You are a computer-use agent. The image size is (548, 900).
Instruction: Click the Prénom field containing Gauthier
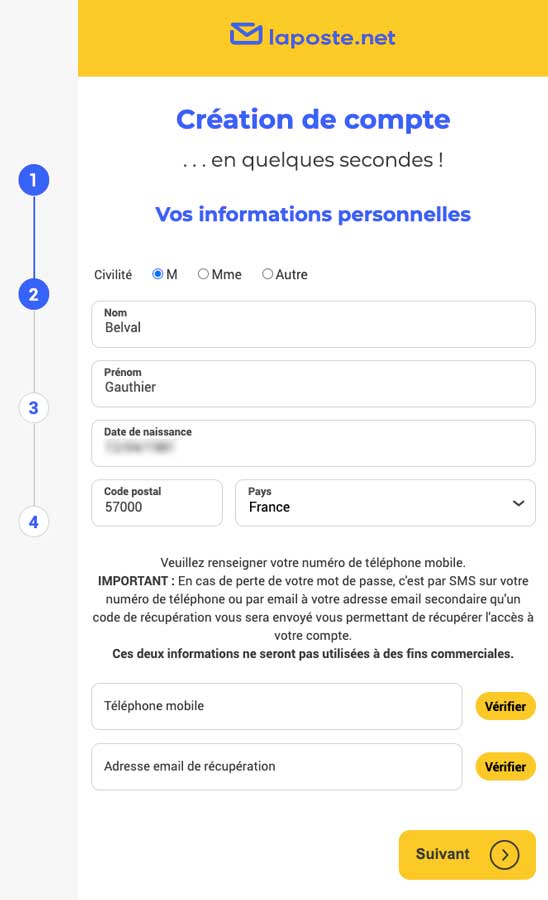(313, 384)
